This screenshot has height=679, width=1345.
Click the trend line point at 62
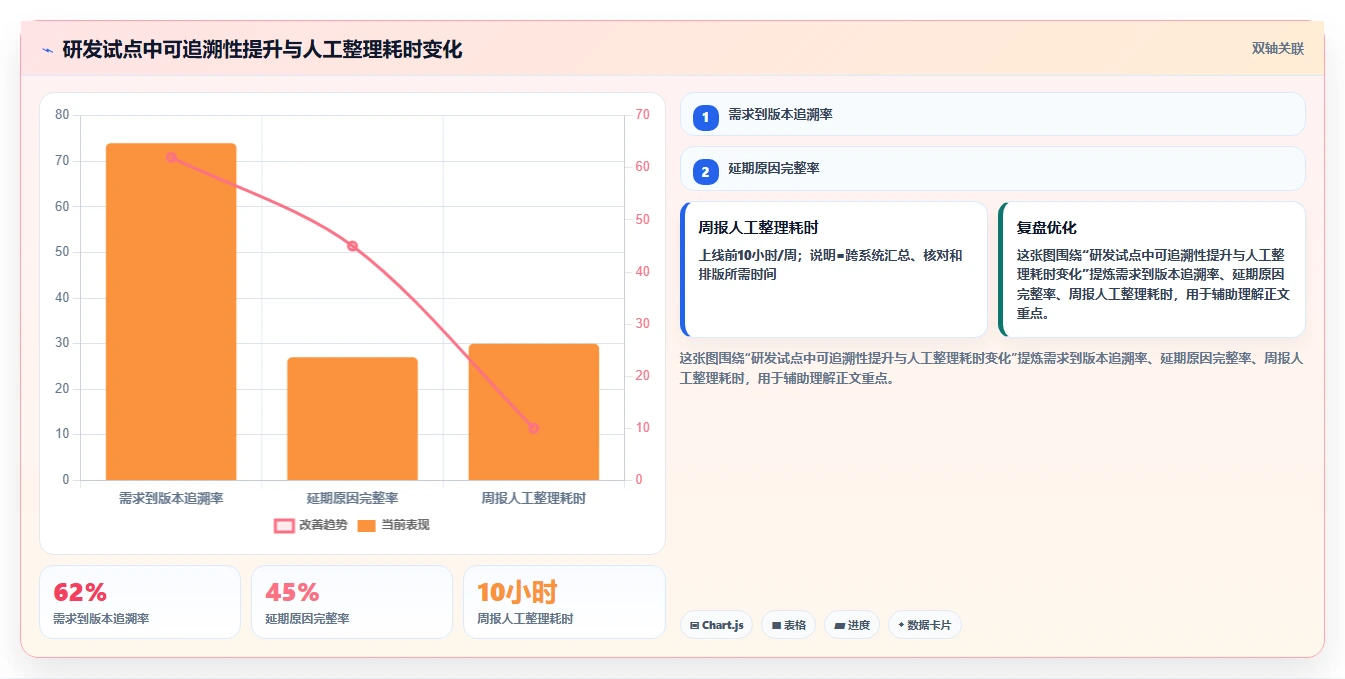(171, 157)
